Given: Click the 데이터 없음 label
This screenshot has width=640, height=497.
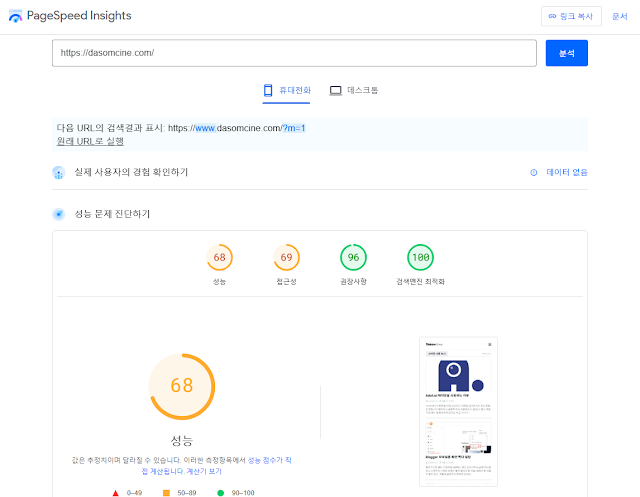Looking at the screenshot, I should (x=567, y=173).
